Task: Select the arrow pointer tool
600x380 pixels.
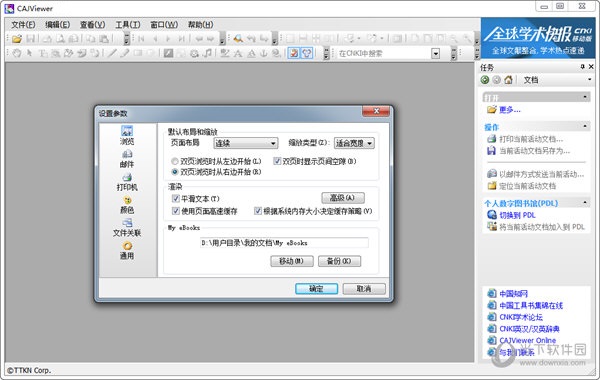Action: click(29, 53)
